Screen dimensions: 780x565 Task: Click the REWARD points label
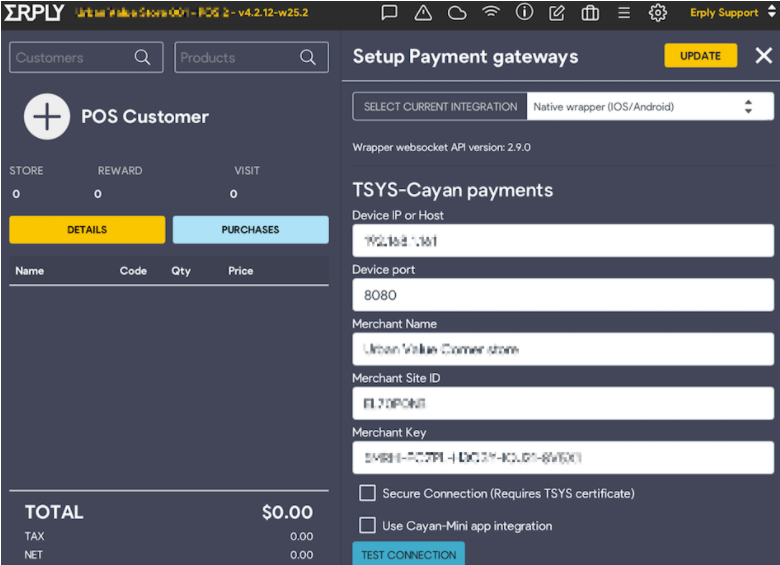coord(120,171)
